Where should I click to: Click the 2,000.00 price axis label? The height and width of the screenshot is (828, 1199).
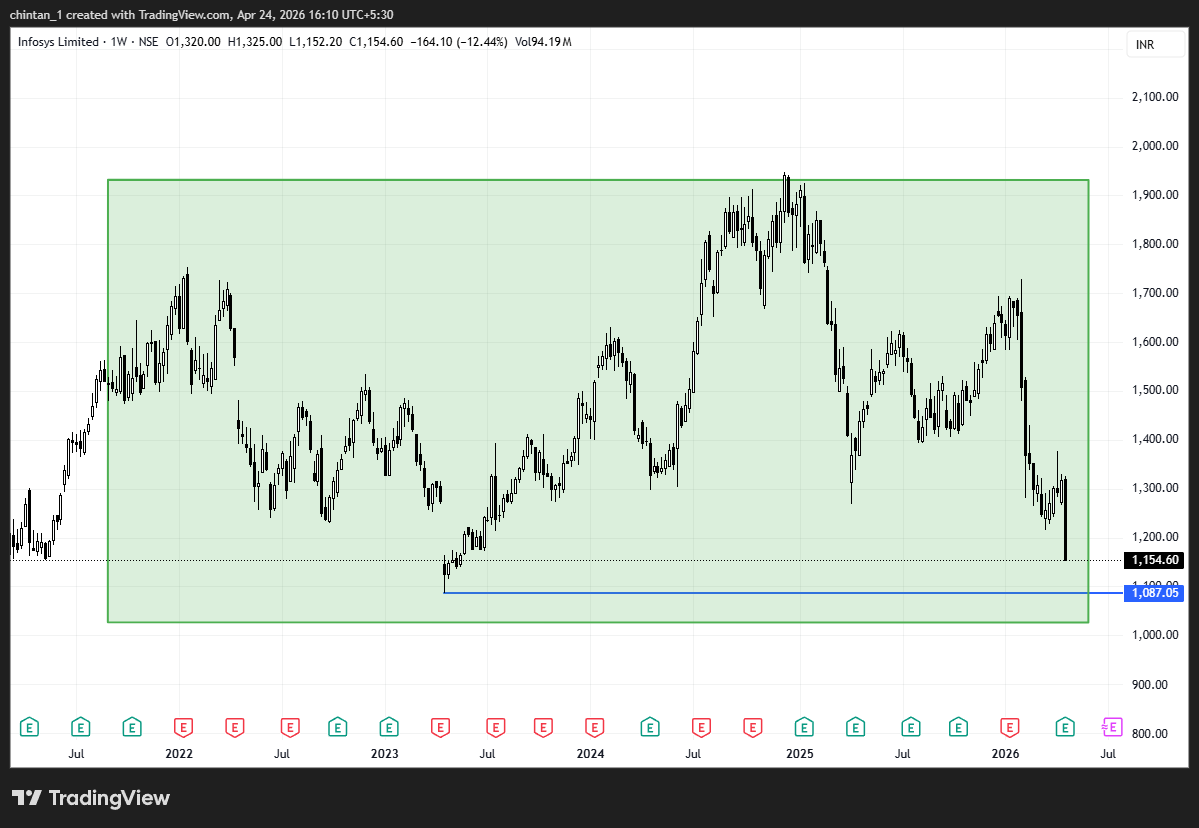(x=1155, y=146)
